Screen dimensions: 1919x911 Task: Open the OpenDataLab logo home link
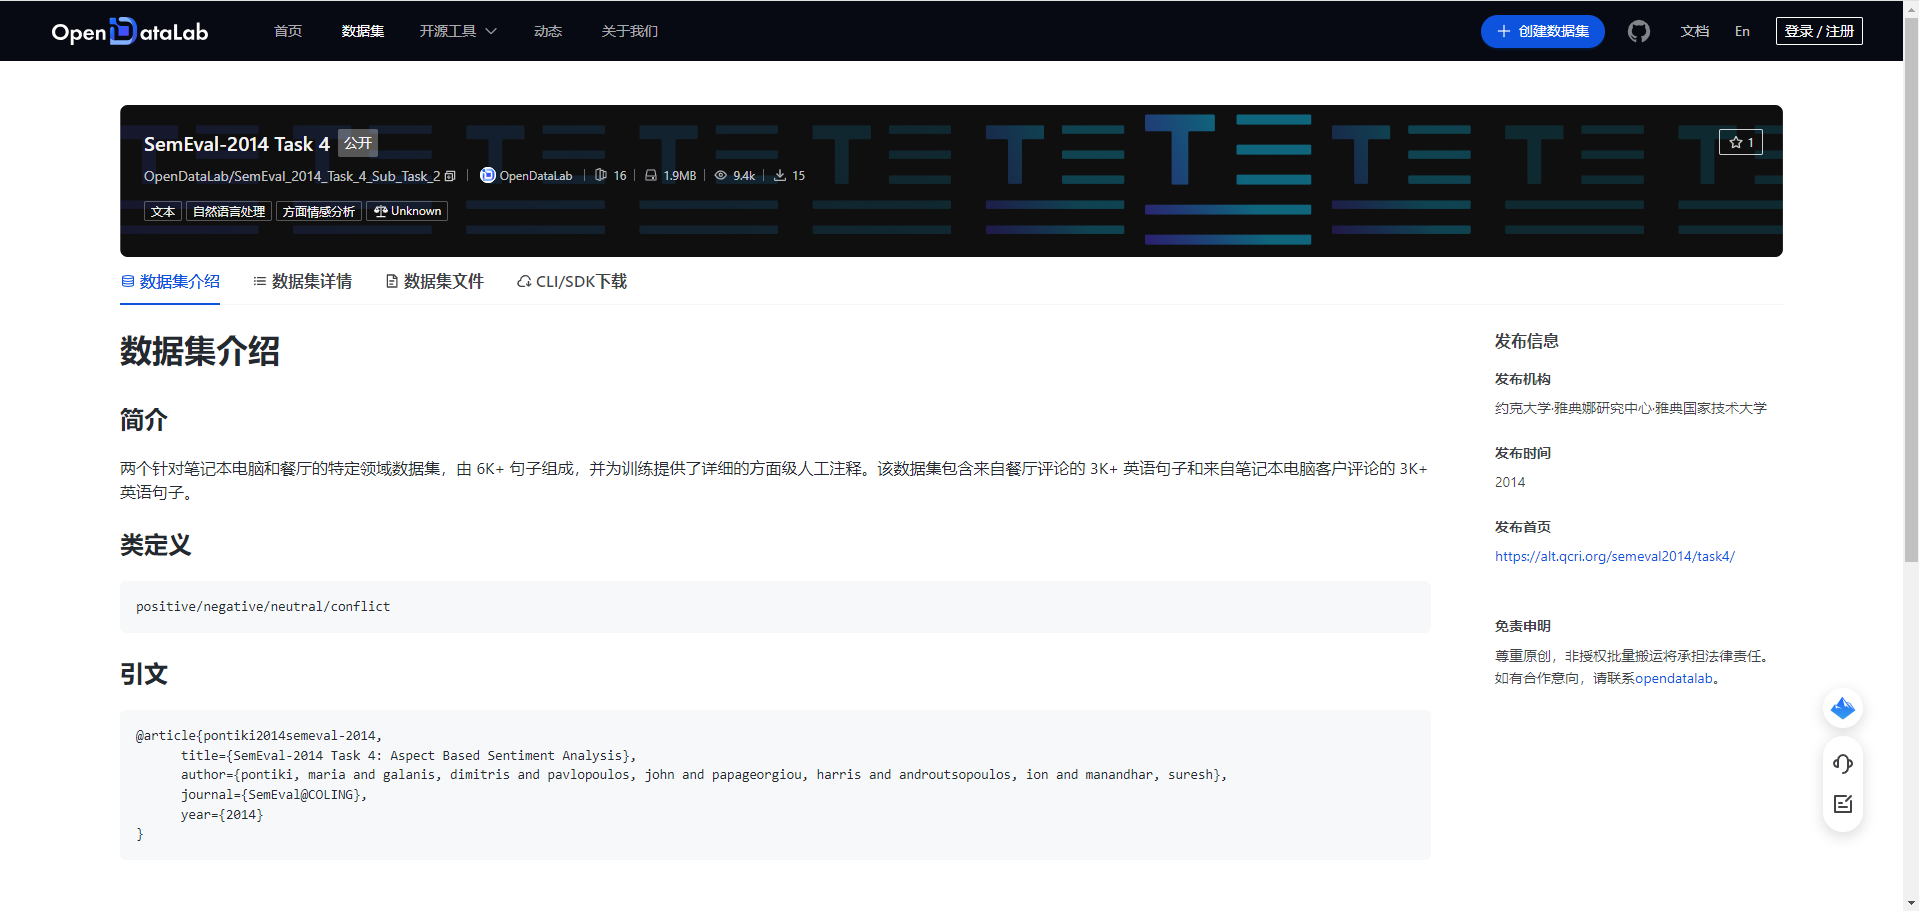tap(130, 31)
